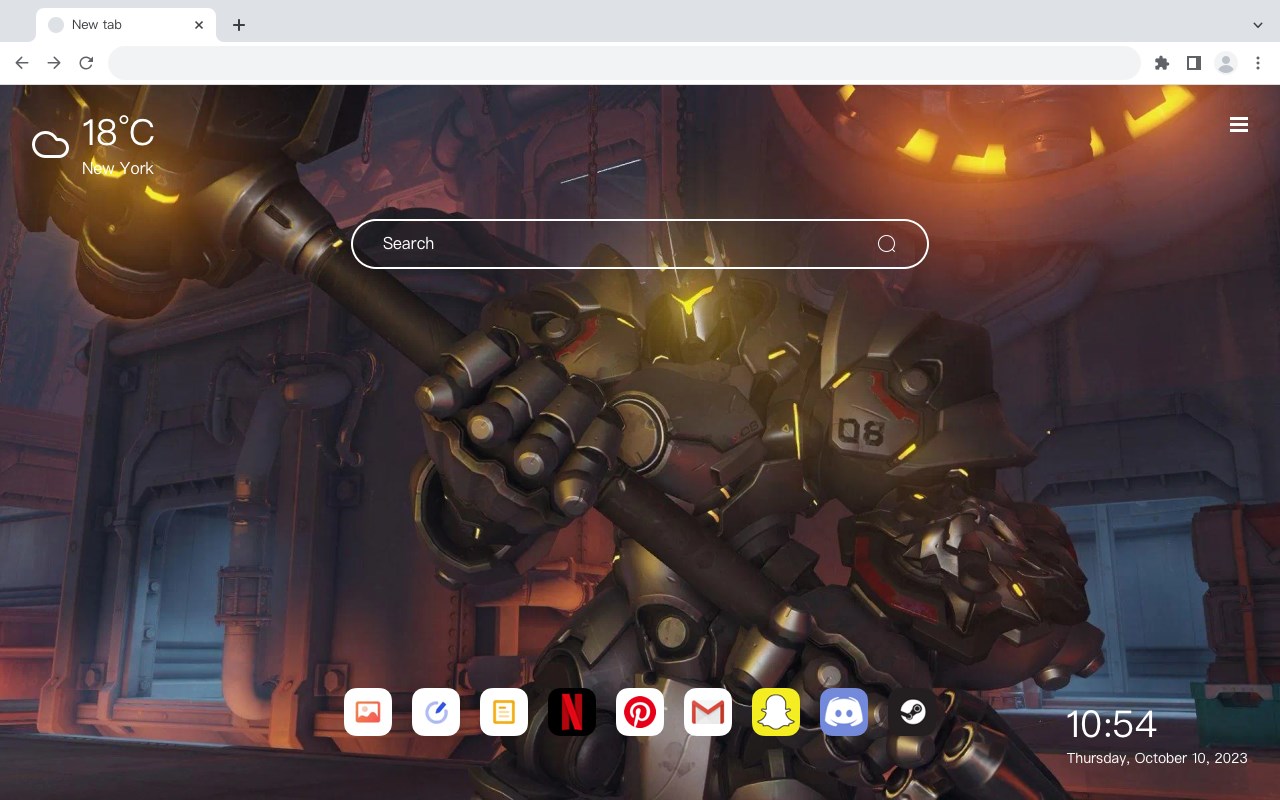Reload the current page
The width and height of the screenshot is (1280, 800).
point(86,63)
